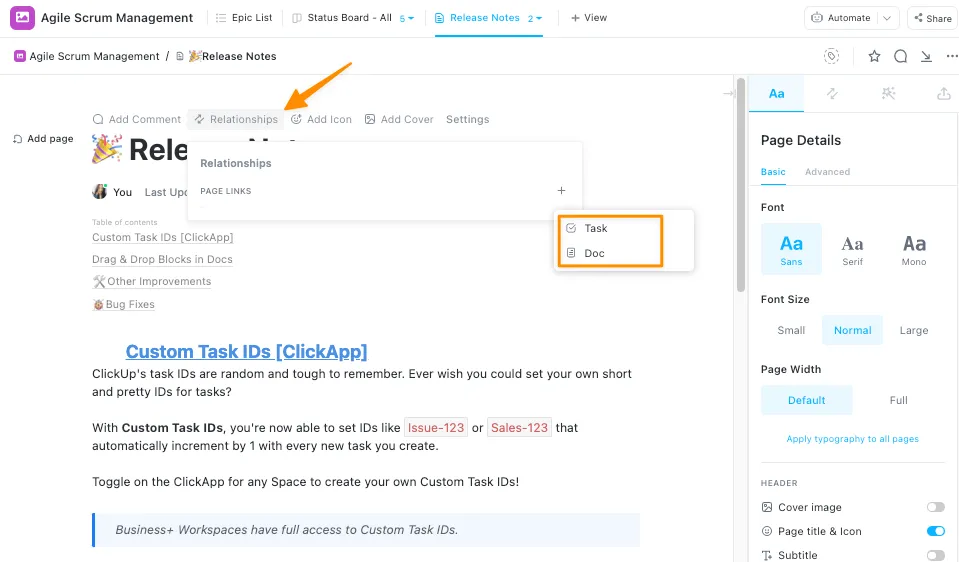Add a new View
Image resolution: width=959 pixels, height=562 pixels.
pyautogui.click(x=588, y=18)
